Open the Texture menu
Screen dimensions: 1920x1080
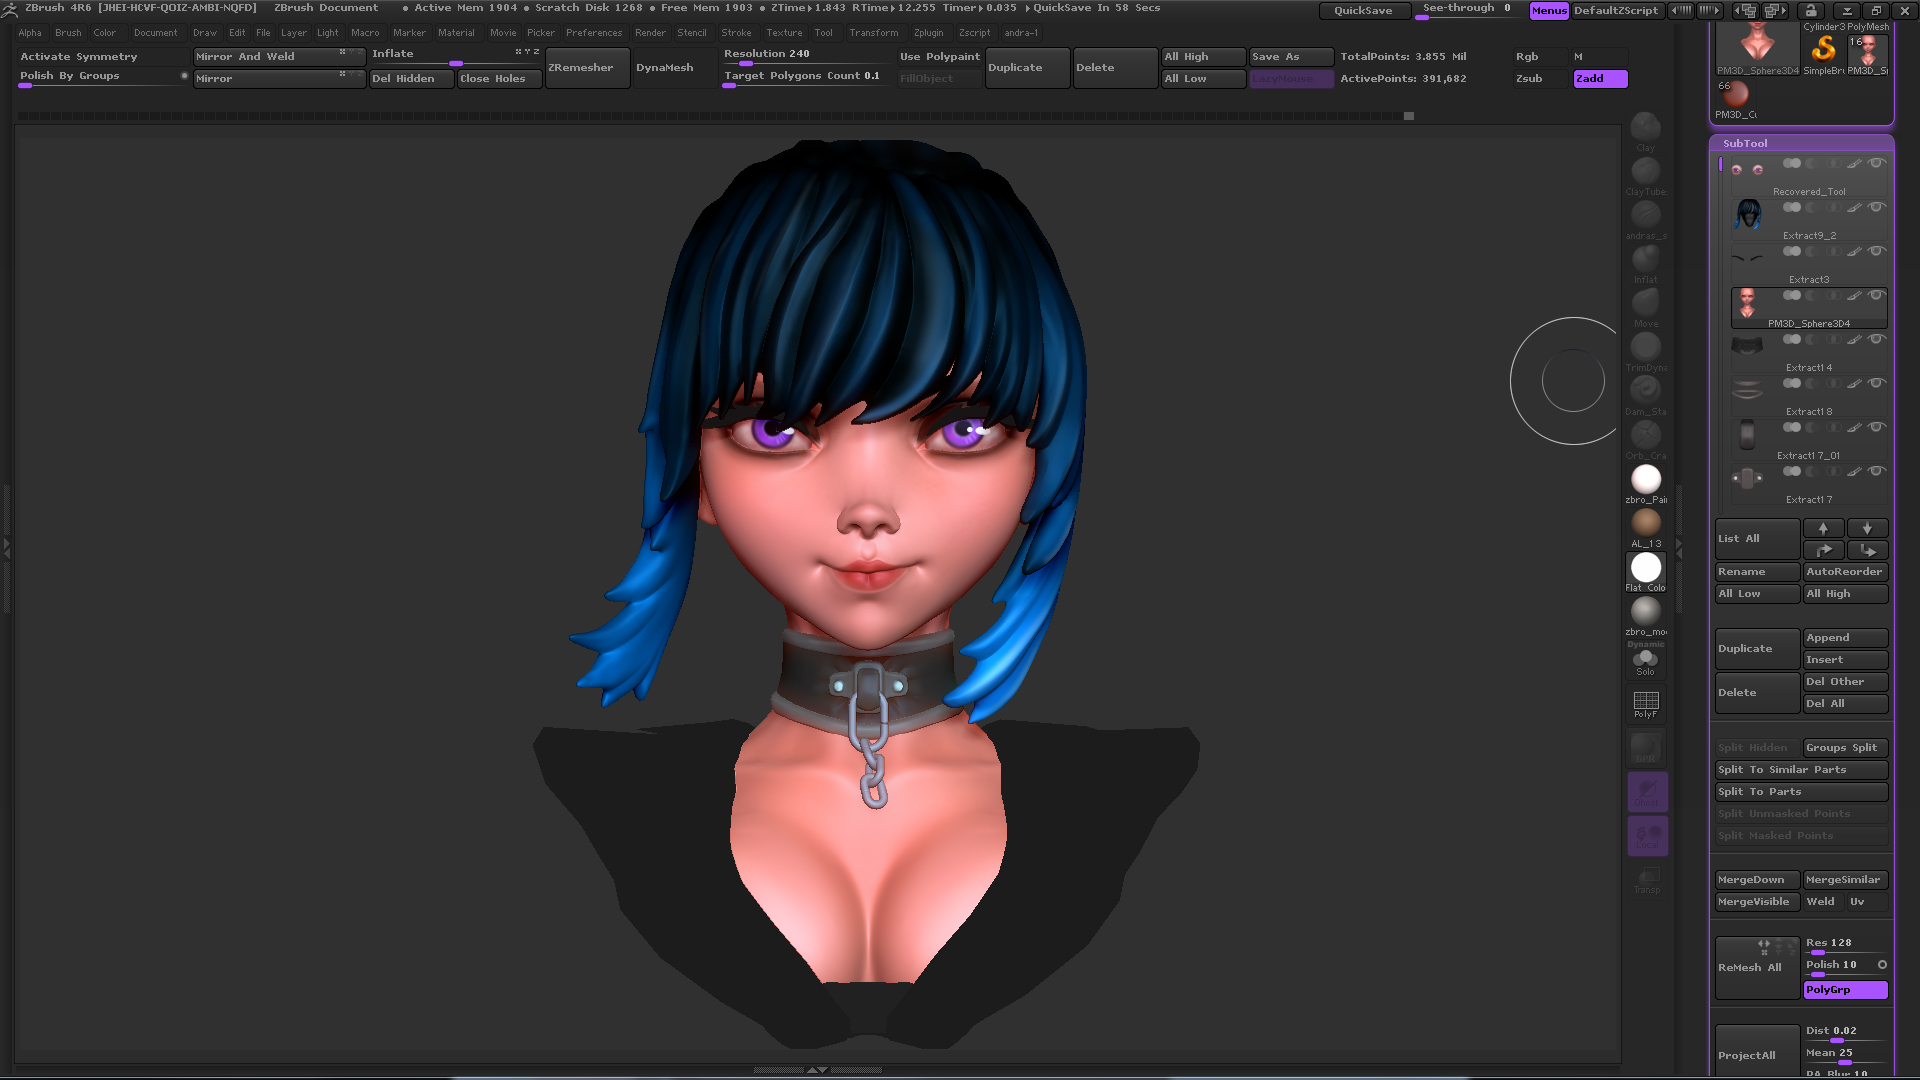click(x=784, y=33)
